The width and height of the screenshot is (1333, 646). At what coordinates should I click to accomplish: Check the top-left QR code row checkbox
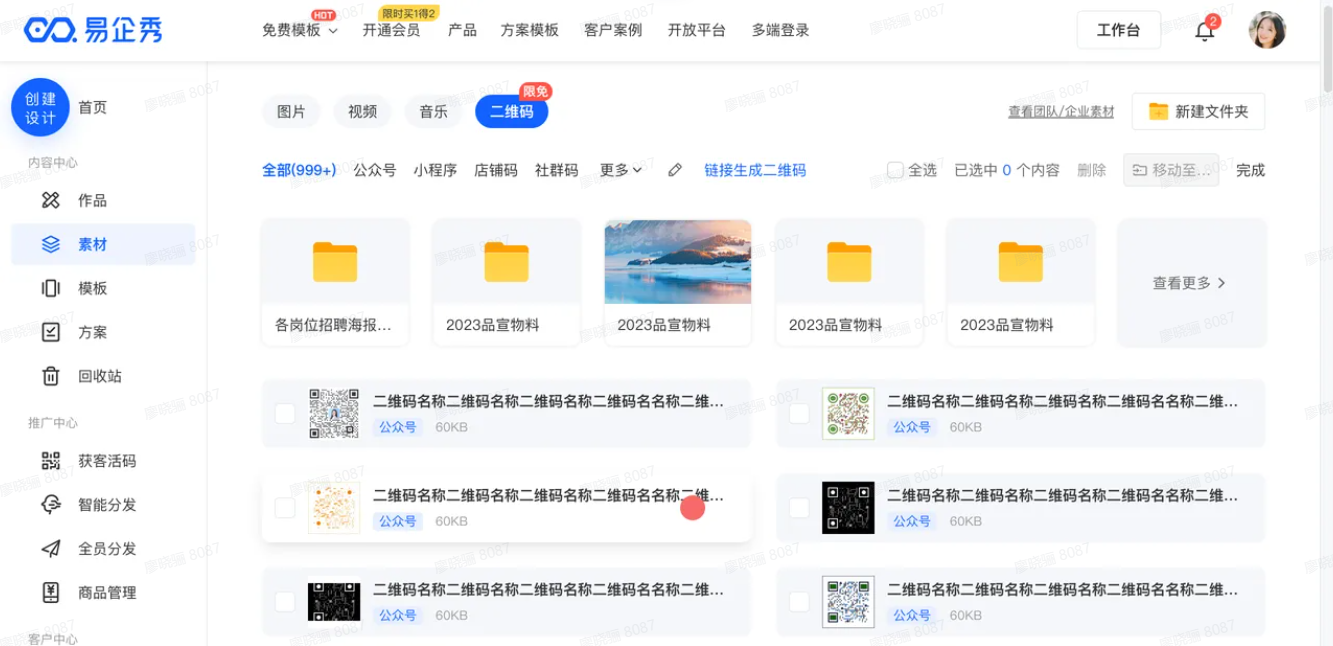point(285,413)
